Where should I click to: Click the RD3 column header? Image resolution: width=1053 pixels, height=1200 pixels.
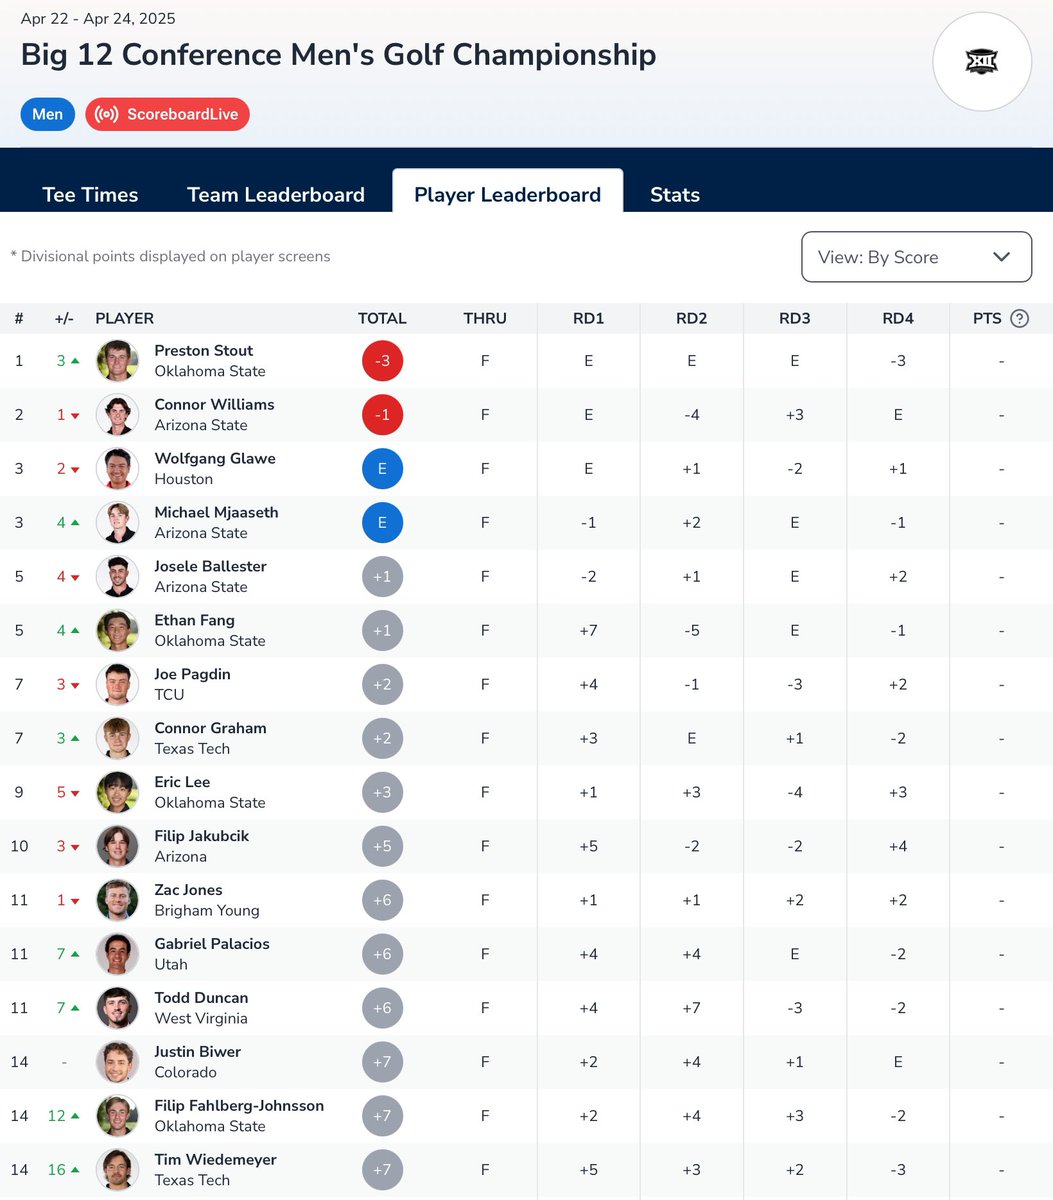[x=794, y=318]
